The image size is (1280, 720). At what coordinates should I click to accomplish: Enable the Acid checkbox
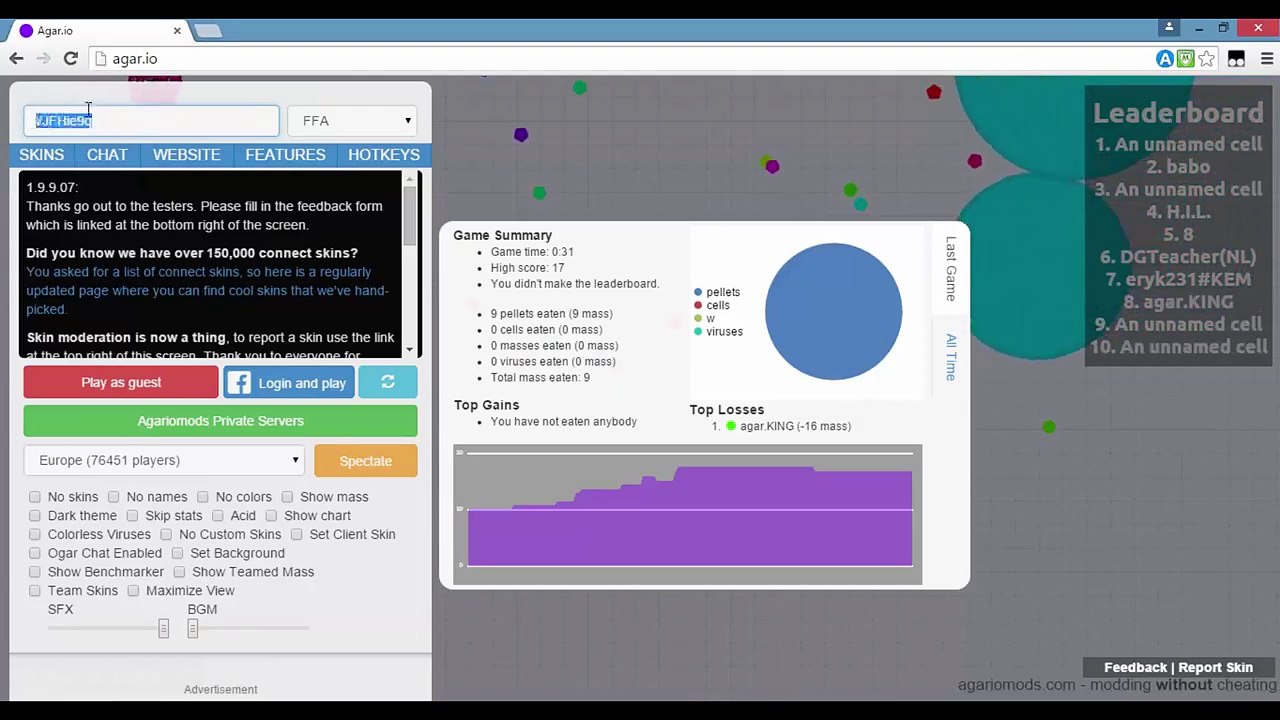pos(218,516)
